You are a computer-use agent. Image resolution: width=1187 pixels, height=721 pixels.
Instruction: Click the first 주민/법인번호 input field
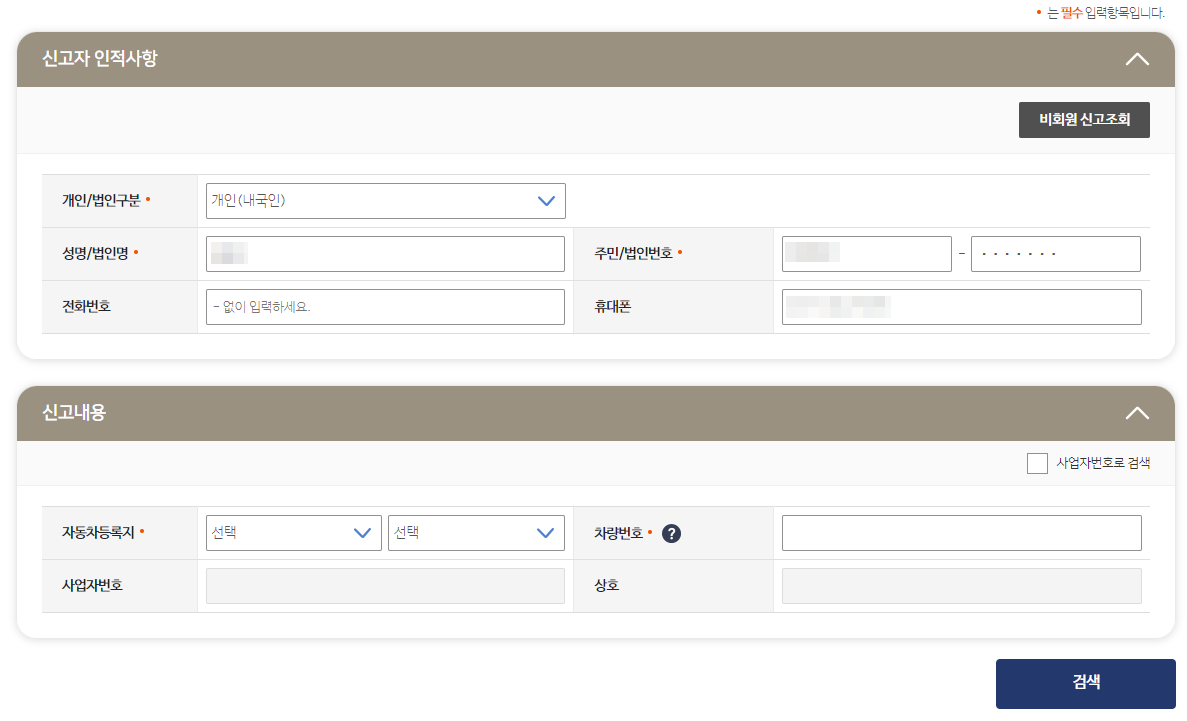(866, 254)
